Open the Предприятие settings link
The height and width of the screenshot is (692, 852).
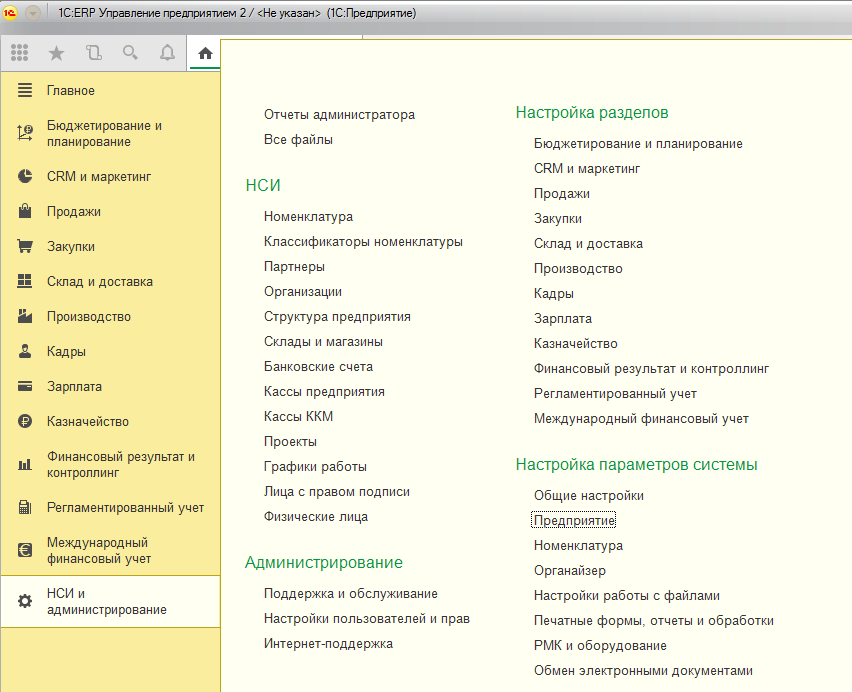click(574, 521)
